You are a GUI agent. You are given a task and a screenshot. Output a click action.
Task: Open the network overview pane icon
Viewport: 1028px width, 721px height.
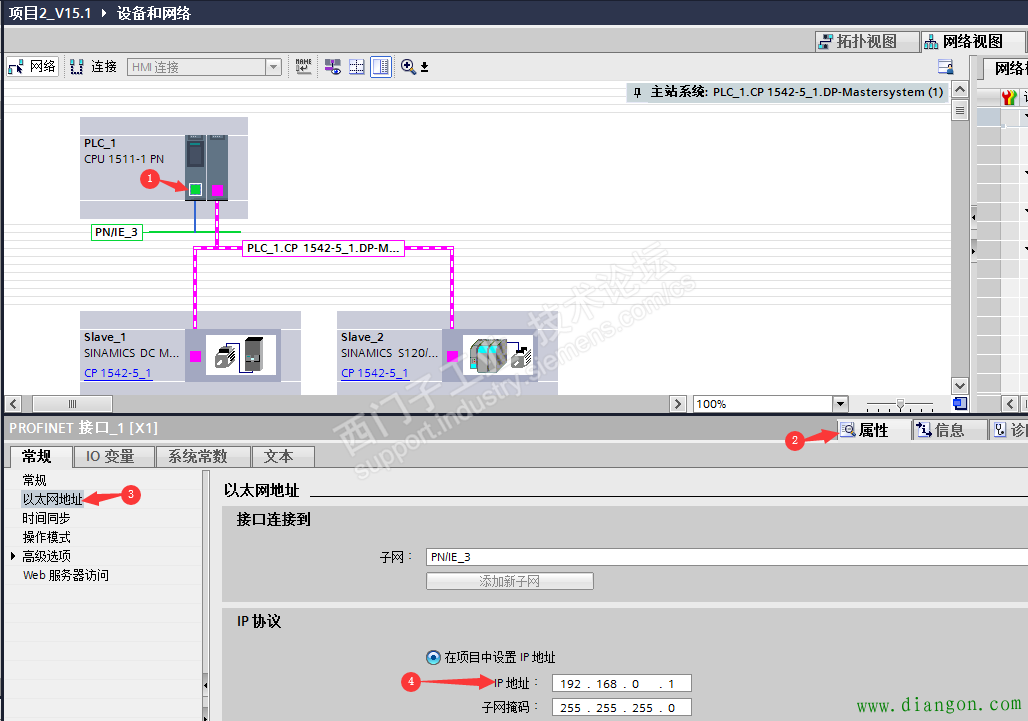381,66
